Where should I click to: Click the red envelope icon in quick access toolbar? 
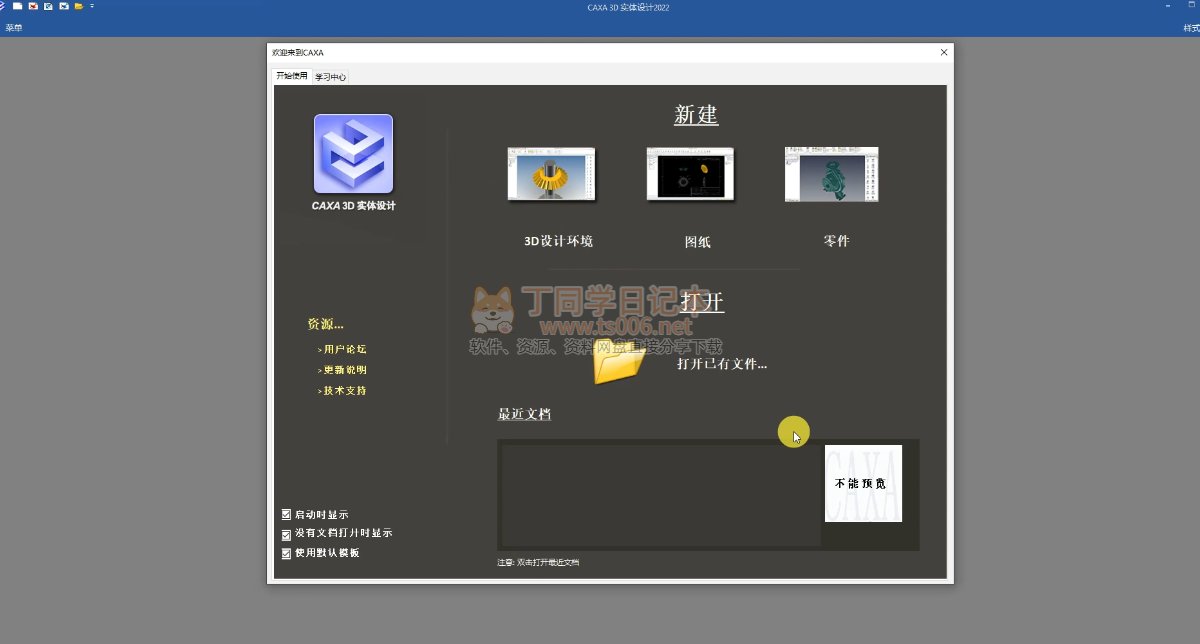click(33, 6)
